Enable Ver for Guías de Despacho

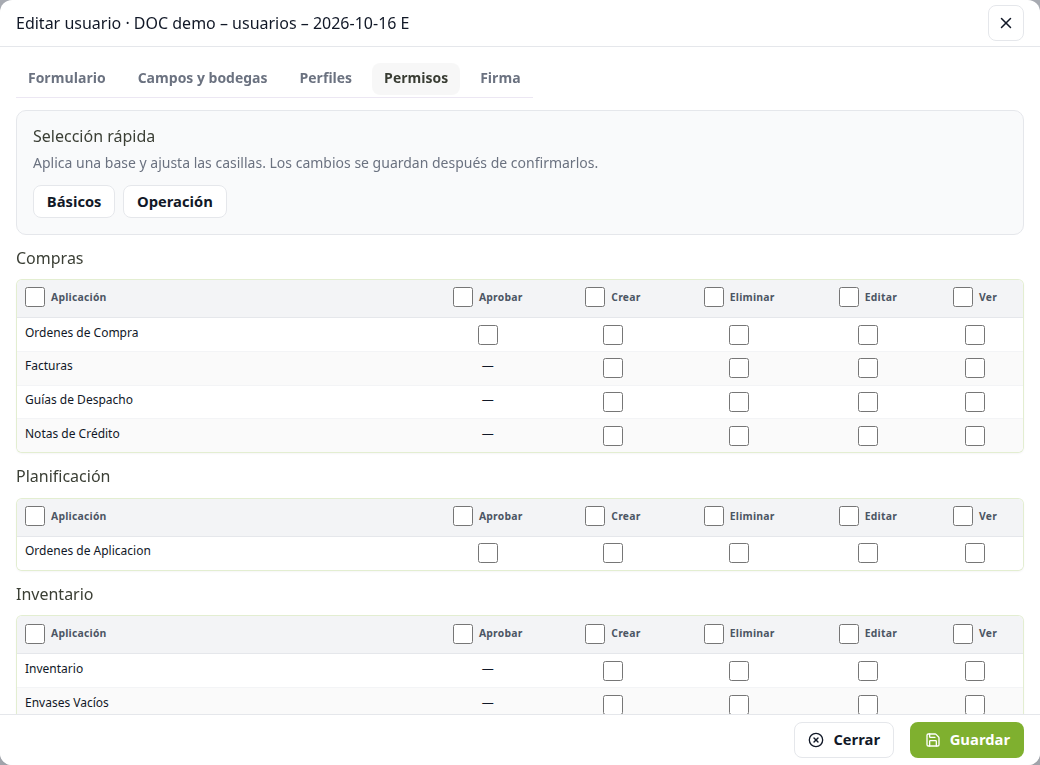pyautogui.click(x=975, y=402)
